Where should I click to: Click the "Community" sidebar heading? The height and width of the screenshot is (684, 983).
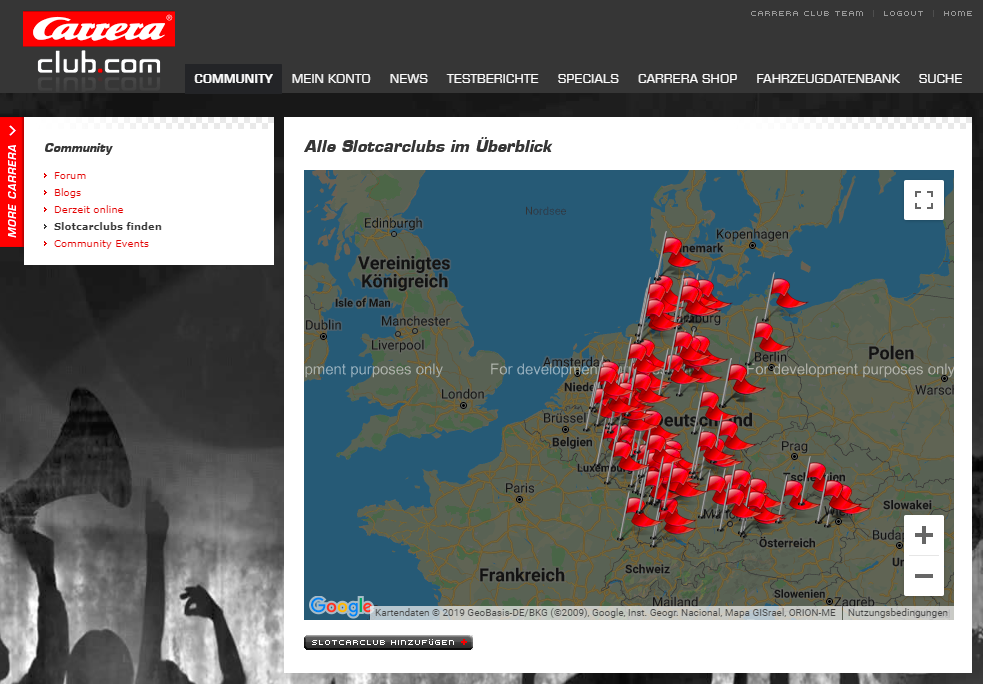point(78,148)
